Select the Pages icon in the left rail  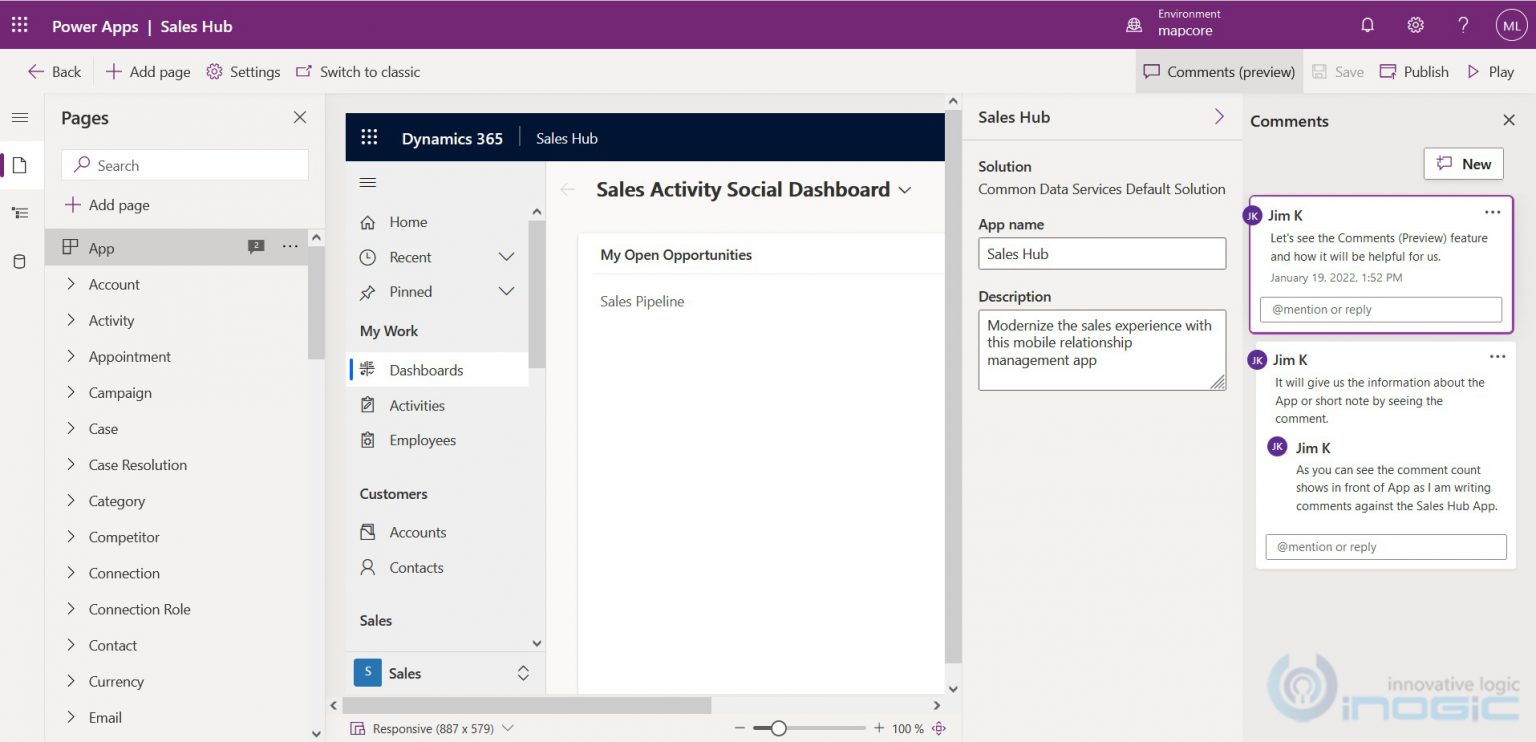[20, 165]
